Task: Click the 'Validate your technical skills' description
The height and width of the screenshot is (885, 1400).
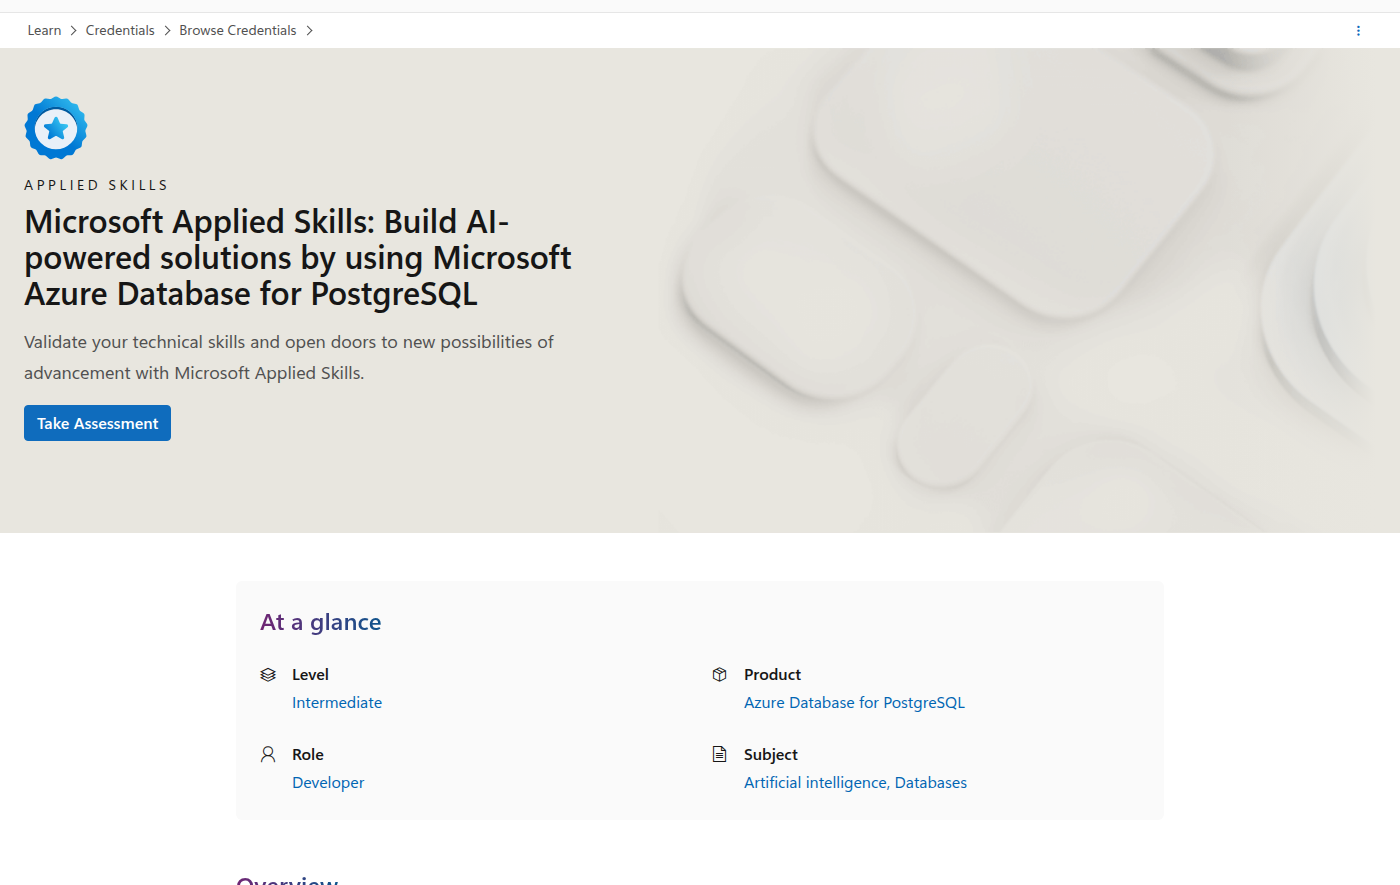Action: click(x=289, y=357)
